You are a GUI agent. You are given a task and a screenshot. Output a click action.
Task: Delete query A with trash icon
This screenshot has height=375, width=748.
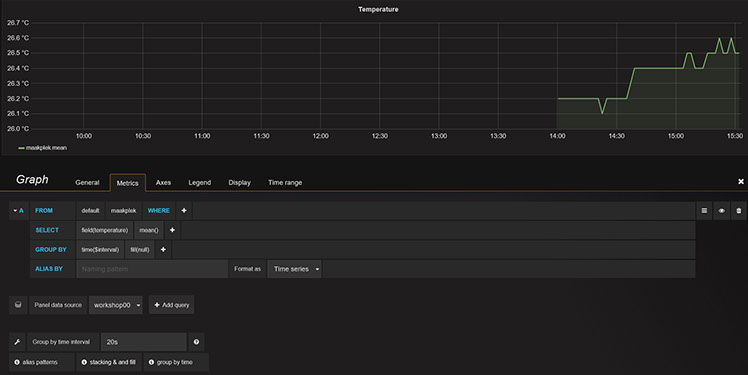click(738, 210)
